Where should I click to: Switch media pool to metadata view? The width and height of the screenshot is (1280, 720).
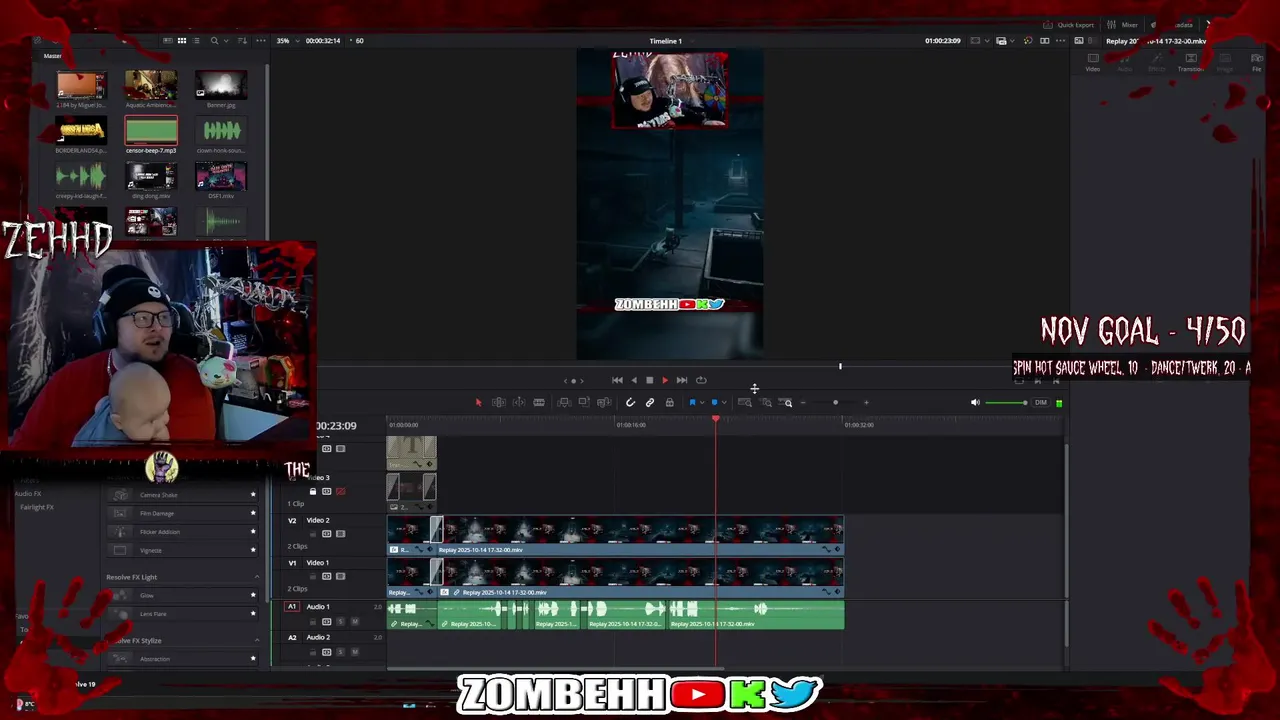166,41
